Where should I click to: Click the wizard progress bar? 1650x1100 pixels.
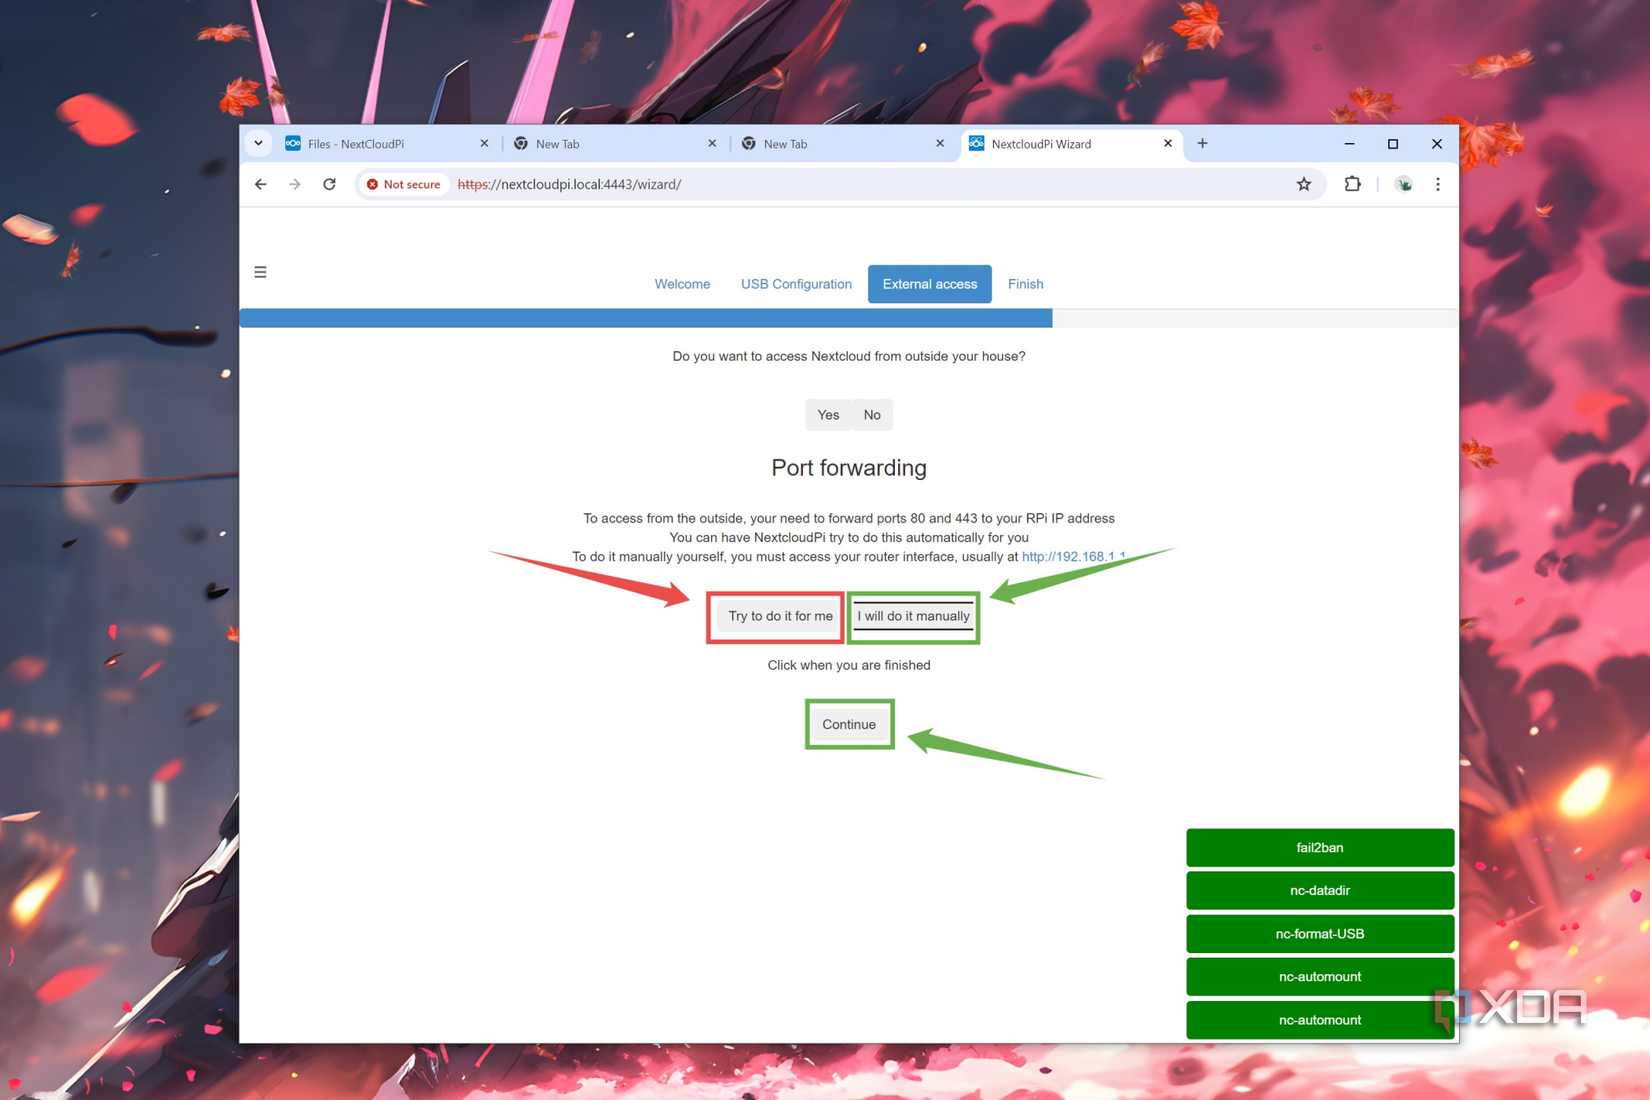849,318
